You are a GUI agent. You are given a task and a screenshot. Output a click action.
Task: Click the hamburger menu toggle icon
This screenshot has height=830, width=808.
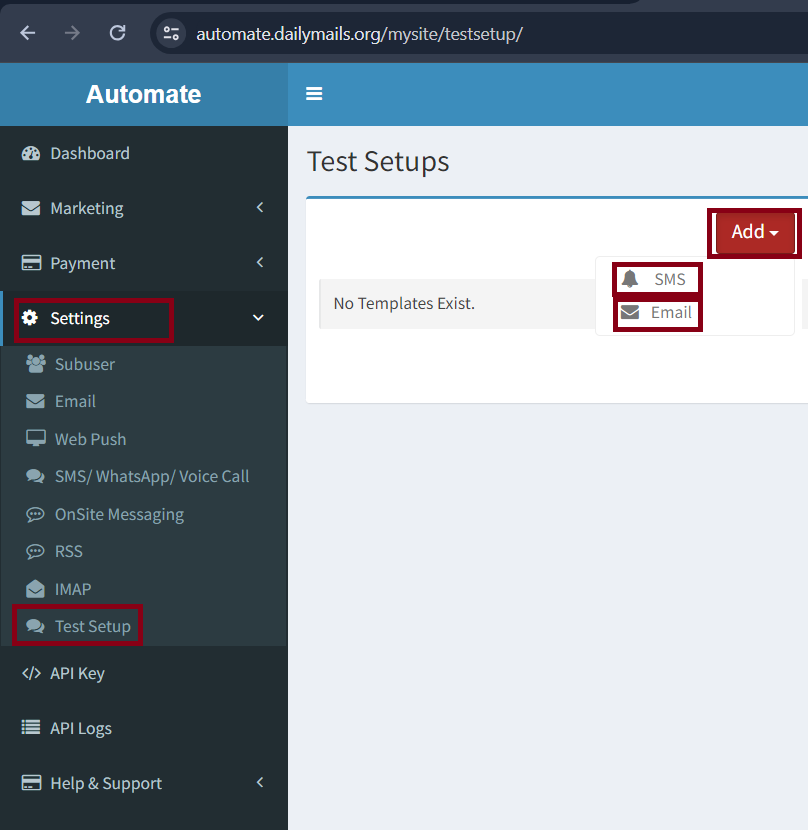coord(314,94)
